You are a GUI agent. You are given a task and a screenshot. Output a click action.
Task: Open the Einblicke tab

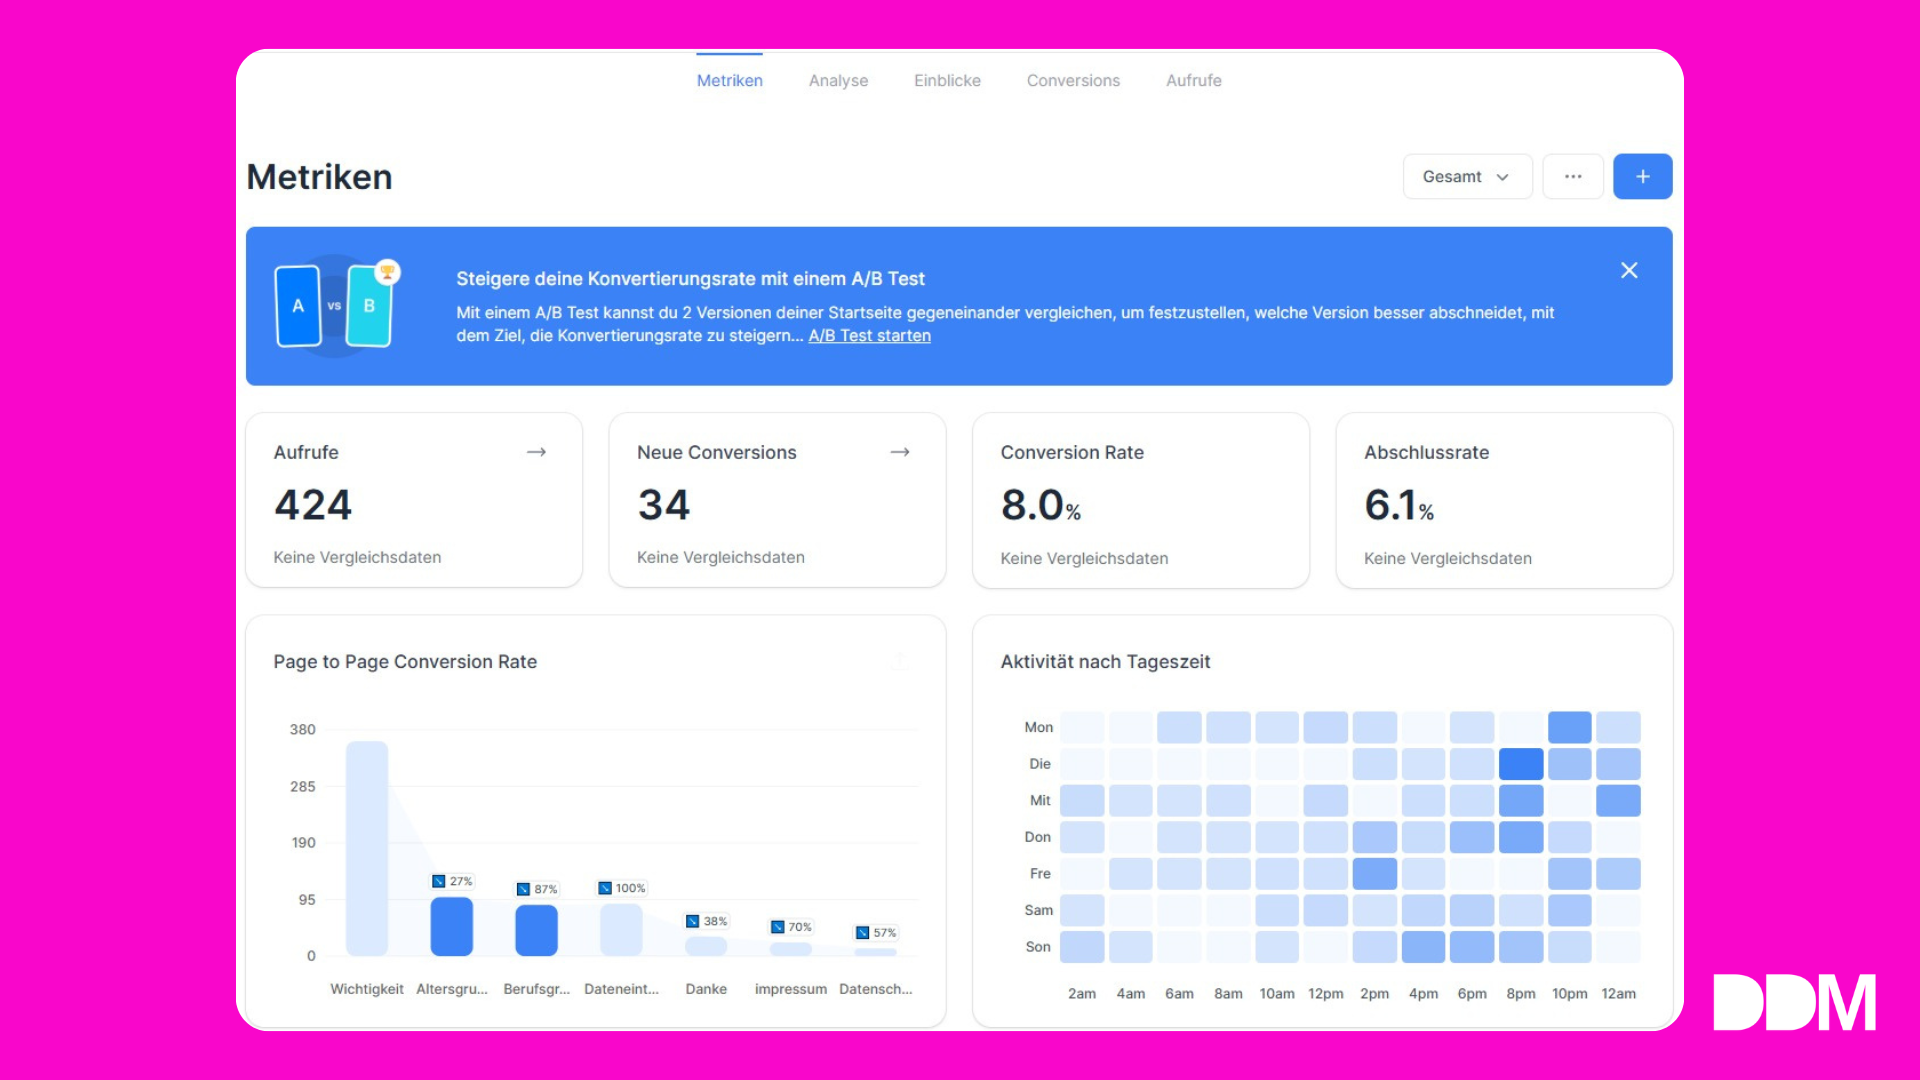click(x=947, y=80)
